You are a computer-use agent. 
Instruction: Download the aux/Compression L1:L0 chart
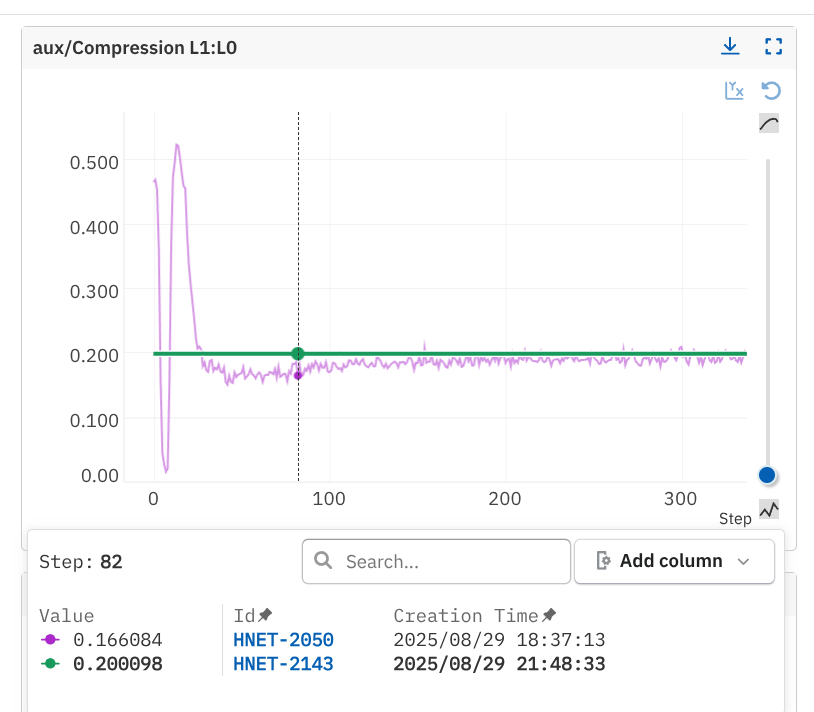730,46
